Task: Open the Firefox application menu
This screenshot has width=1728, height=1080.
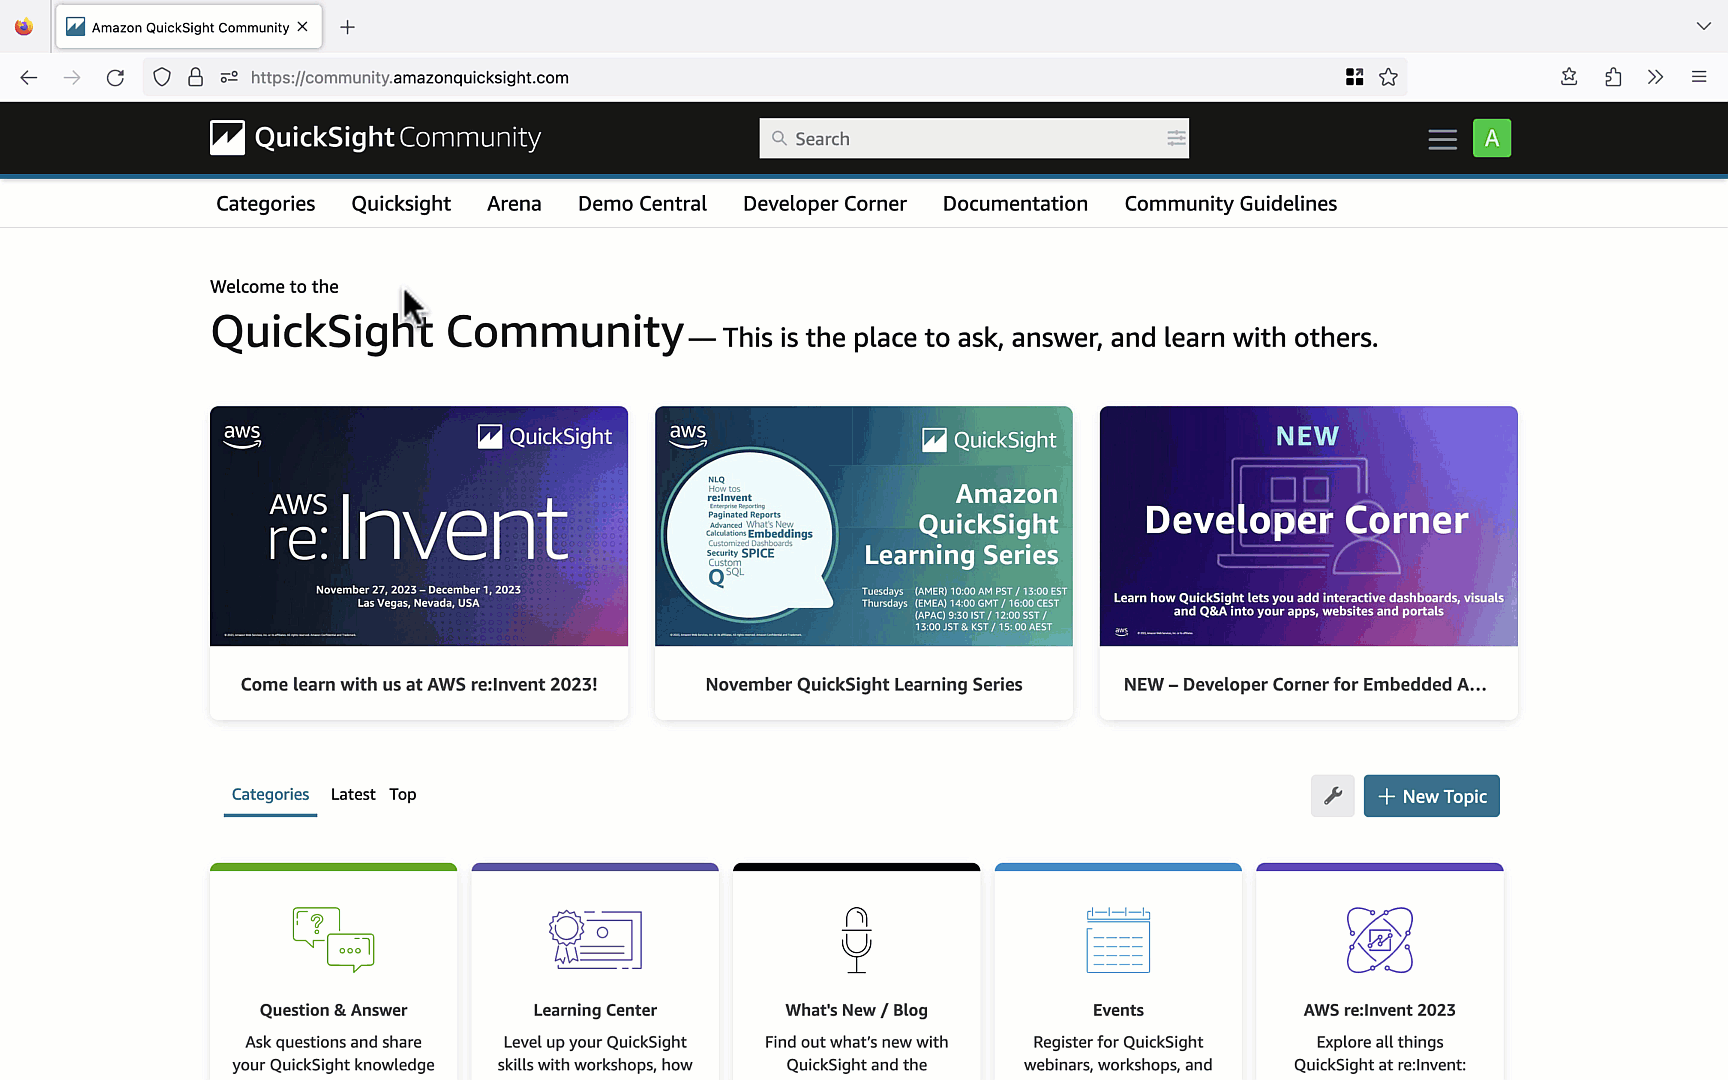Action: click(x=1699, y=77)
